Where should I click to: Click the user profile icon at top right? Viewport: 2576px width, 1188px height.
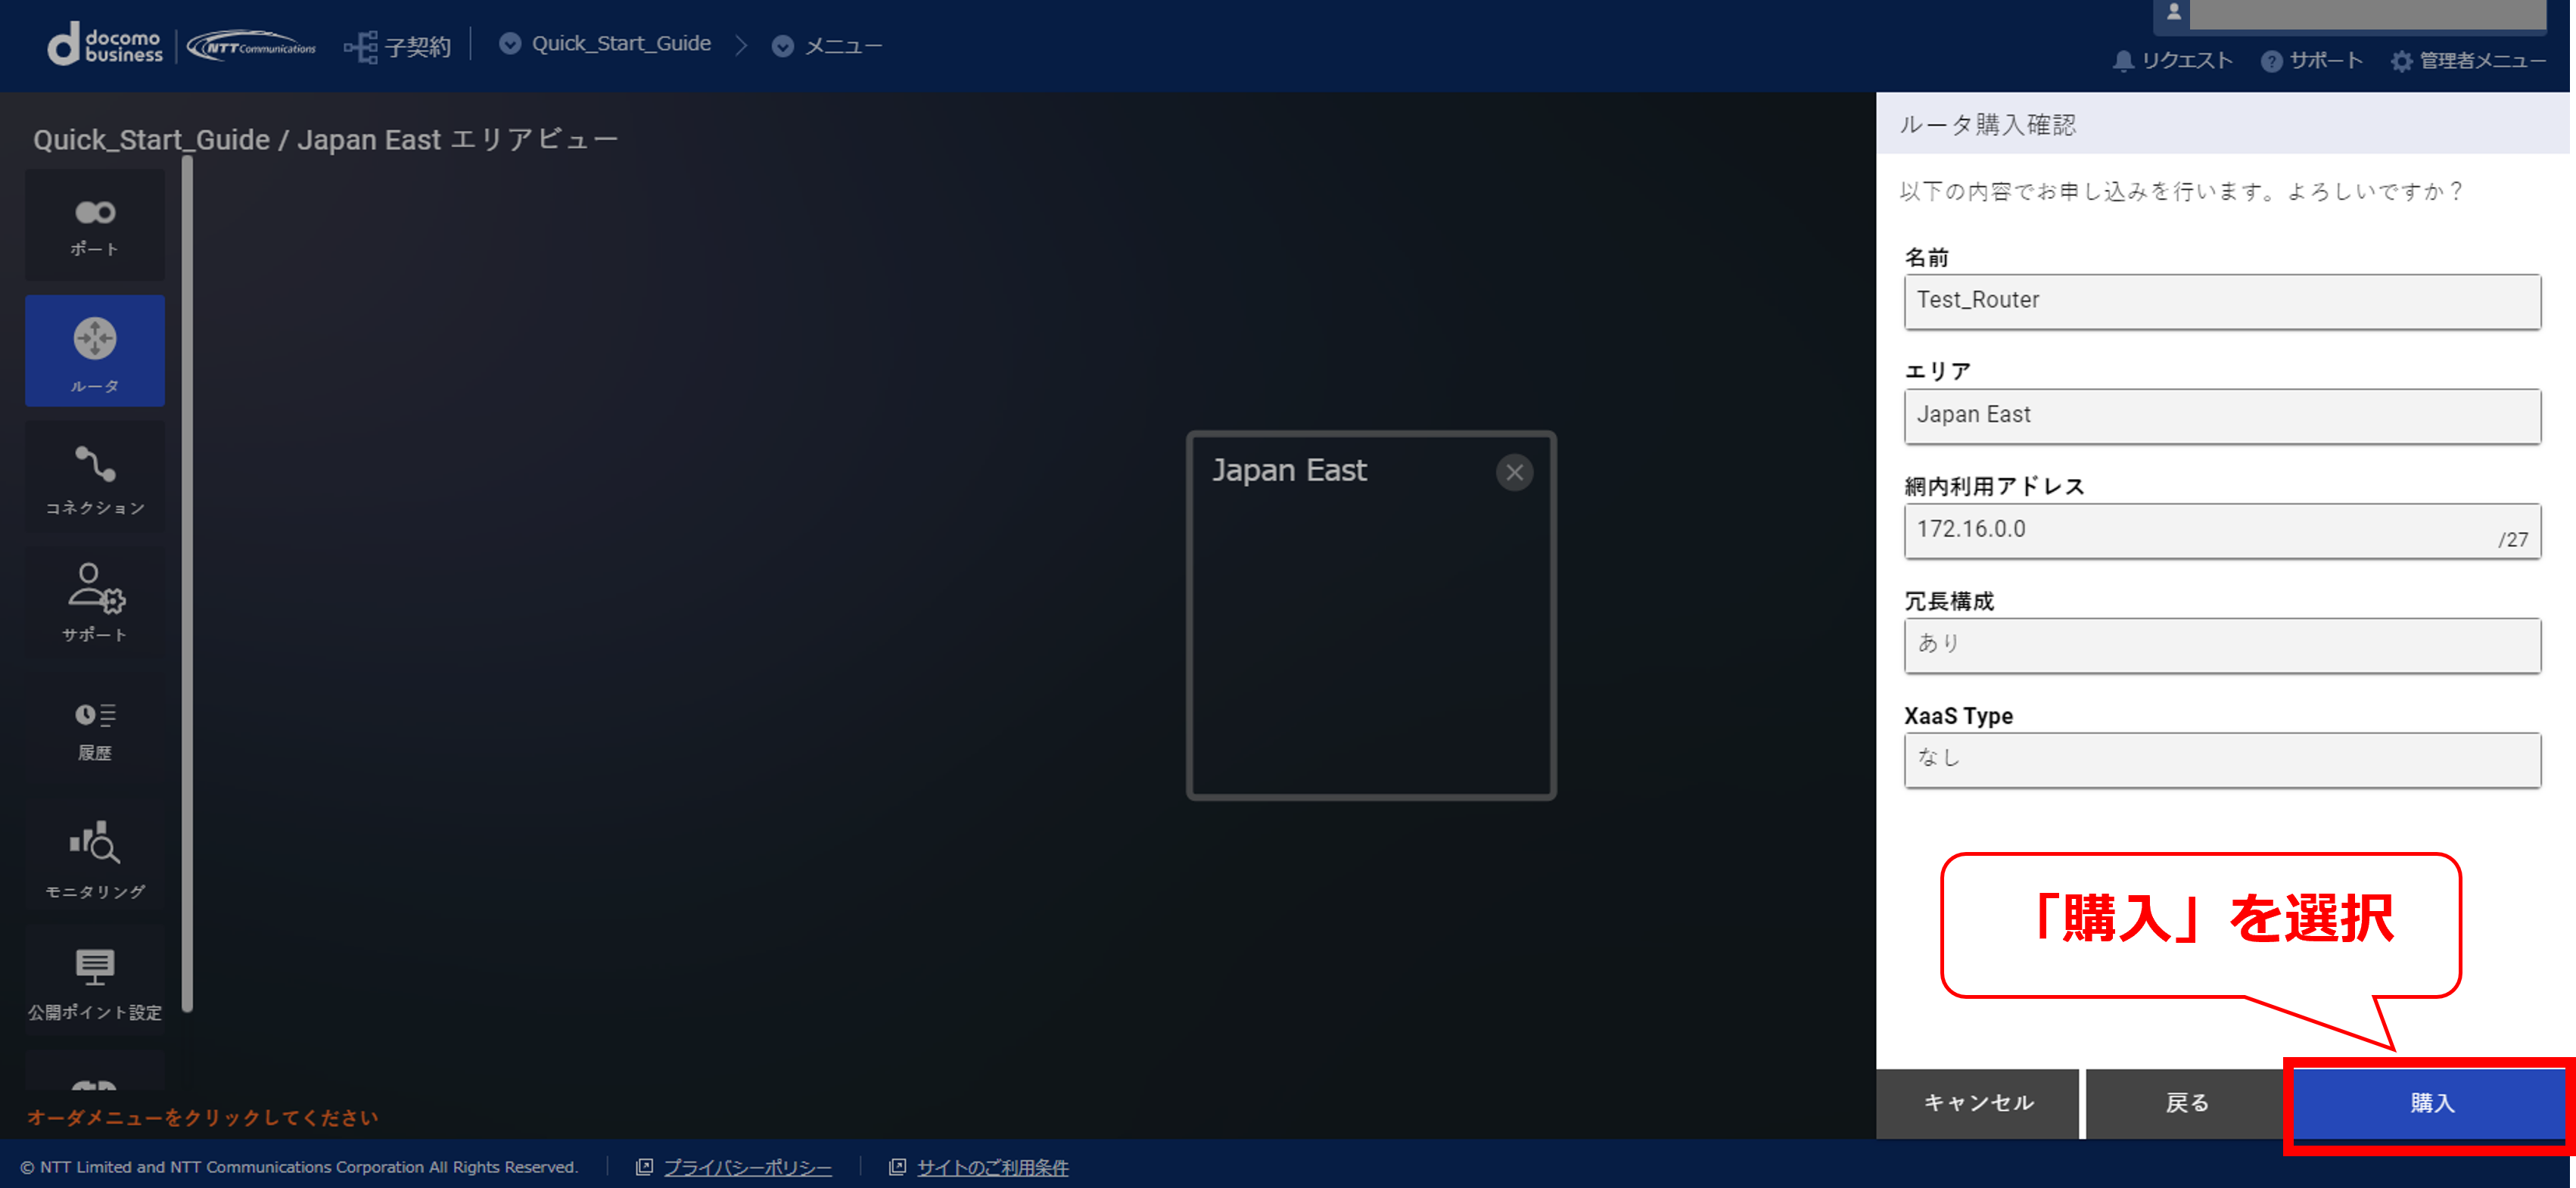tap(2173, 12)
